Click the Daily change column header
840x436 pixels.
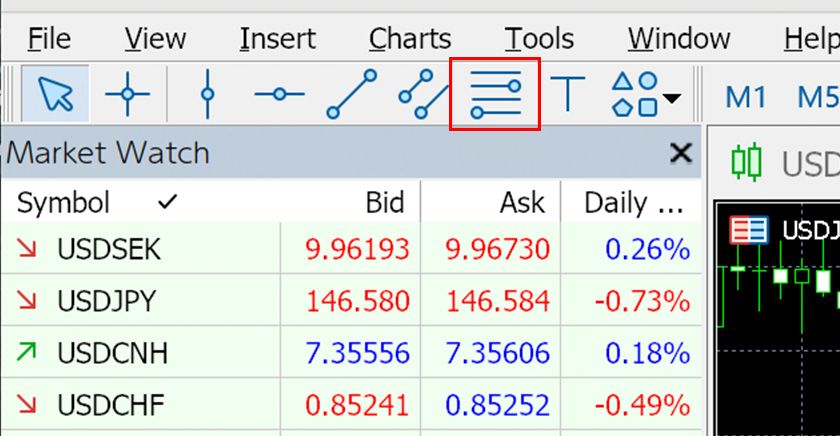633,203
